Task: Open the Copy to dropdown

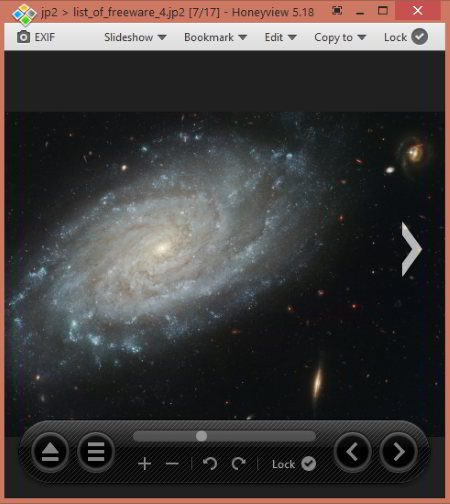Action: coord(340,37)
